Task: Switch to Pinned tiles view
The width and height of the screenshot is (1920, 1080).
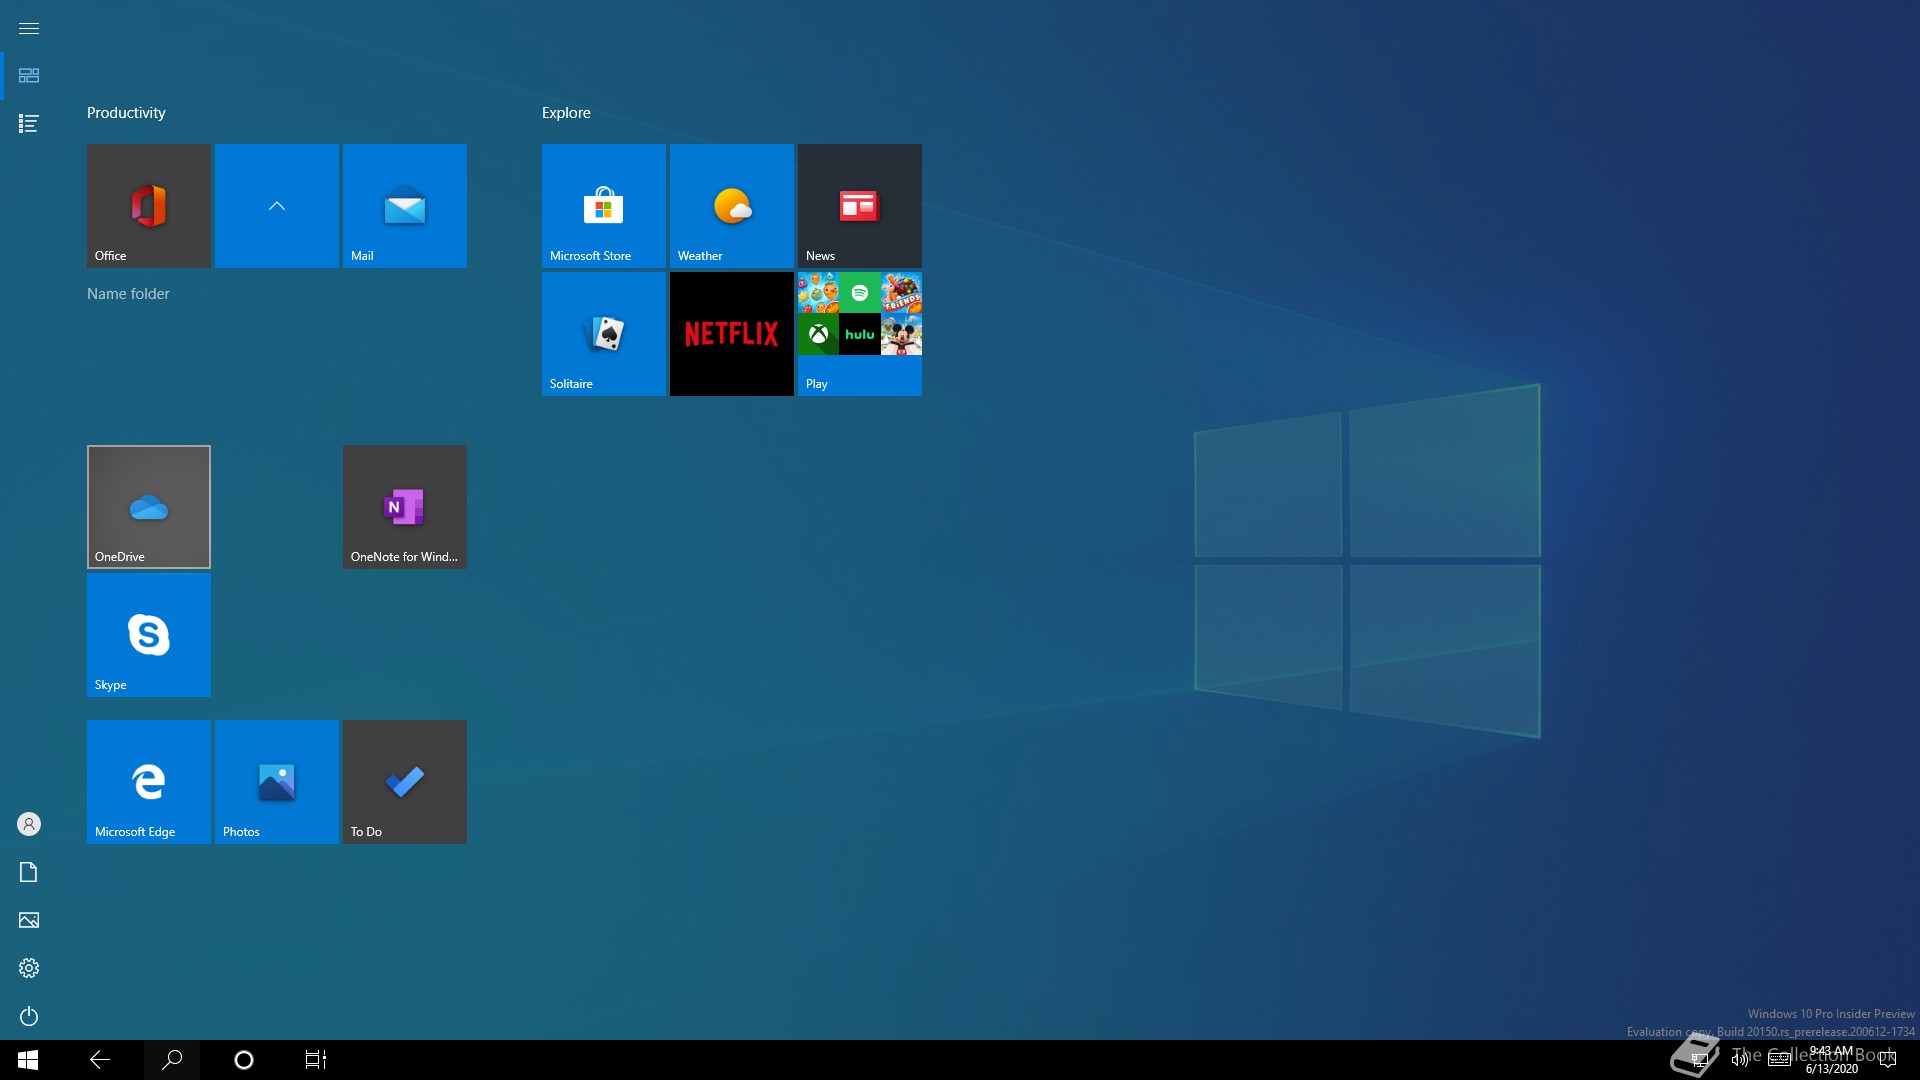Action: point(29,76)
